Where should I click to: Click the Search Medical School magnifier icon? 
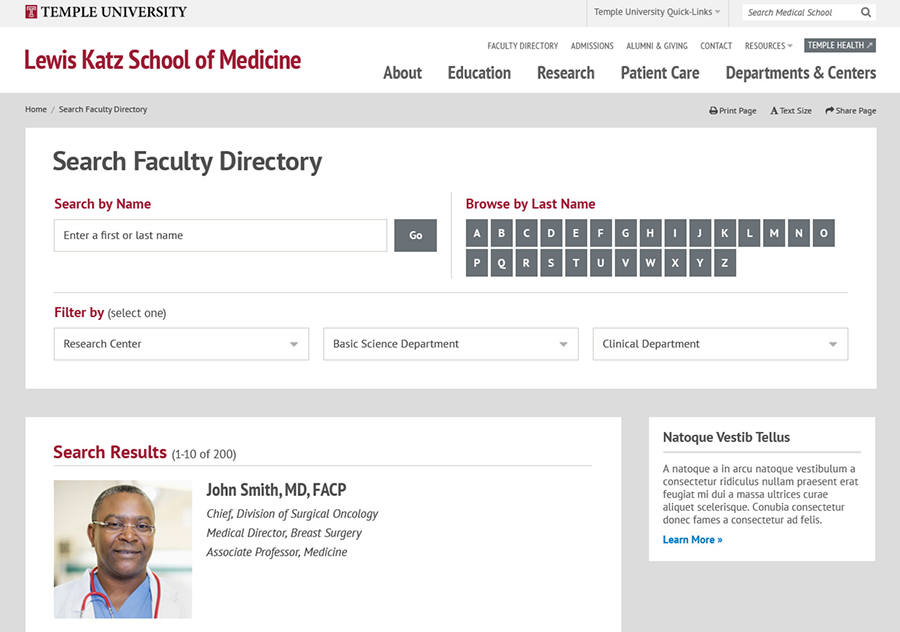click(866, 12)
